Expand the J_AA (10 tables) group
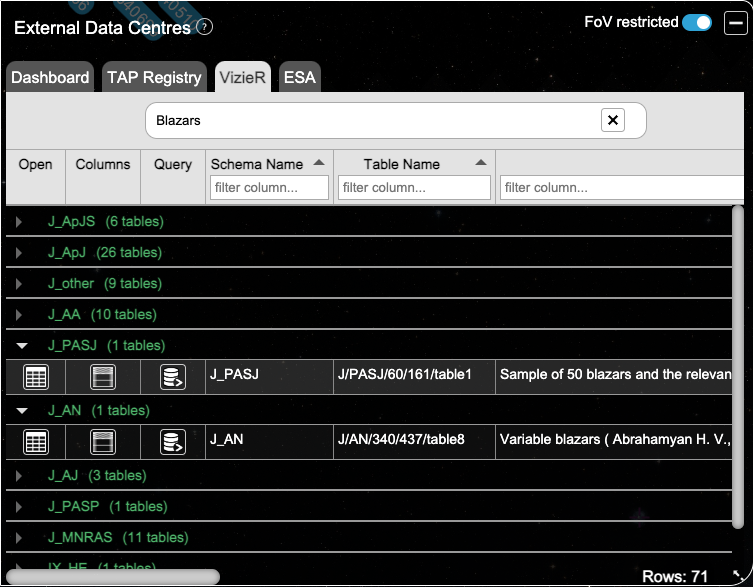The image size is (753, 587). tap(18, 315)
